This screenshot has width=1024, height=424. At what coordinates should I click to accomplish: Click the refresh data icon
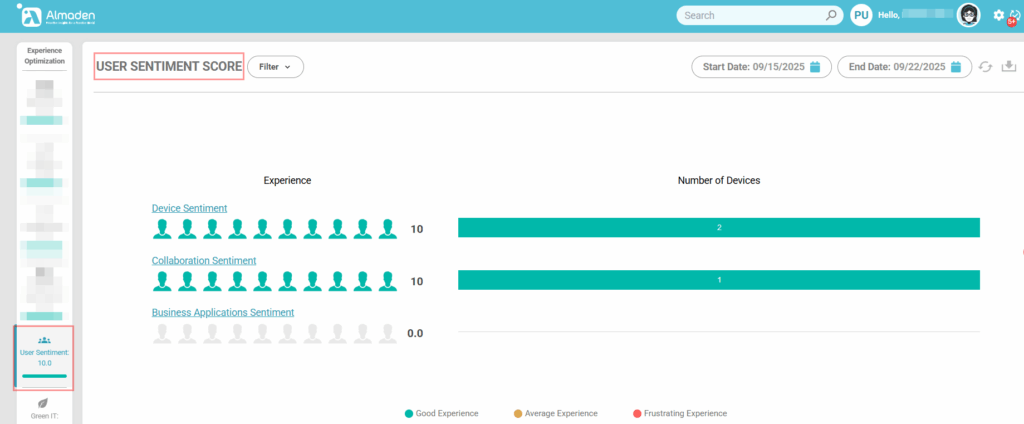click(985, 67)
